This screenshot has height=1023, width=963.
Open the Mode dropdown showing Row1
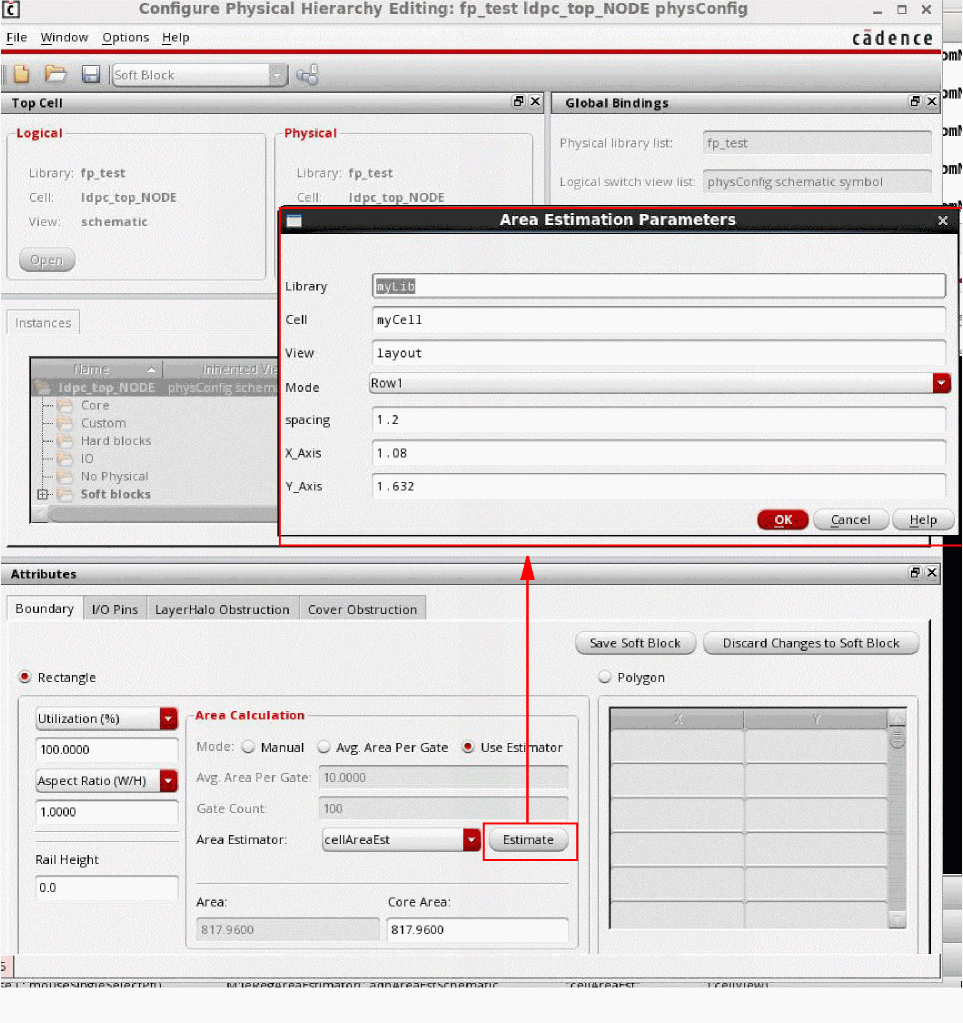tap(941, 384)
